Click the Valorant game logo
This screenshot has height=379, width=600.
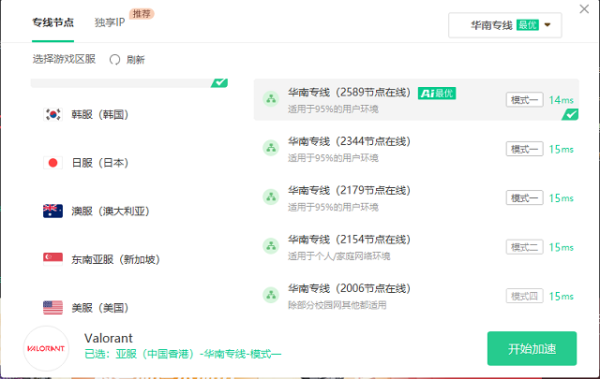[x=46, y=348]
